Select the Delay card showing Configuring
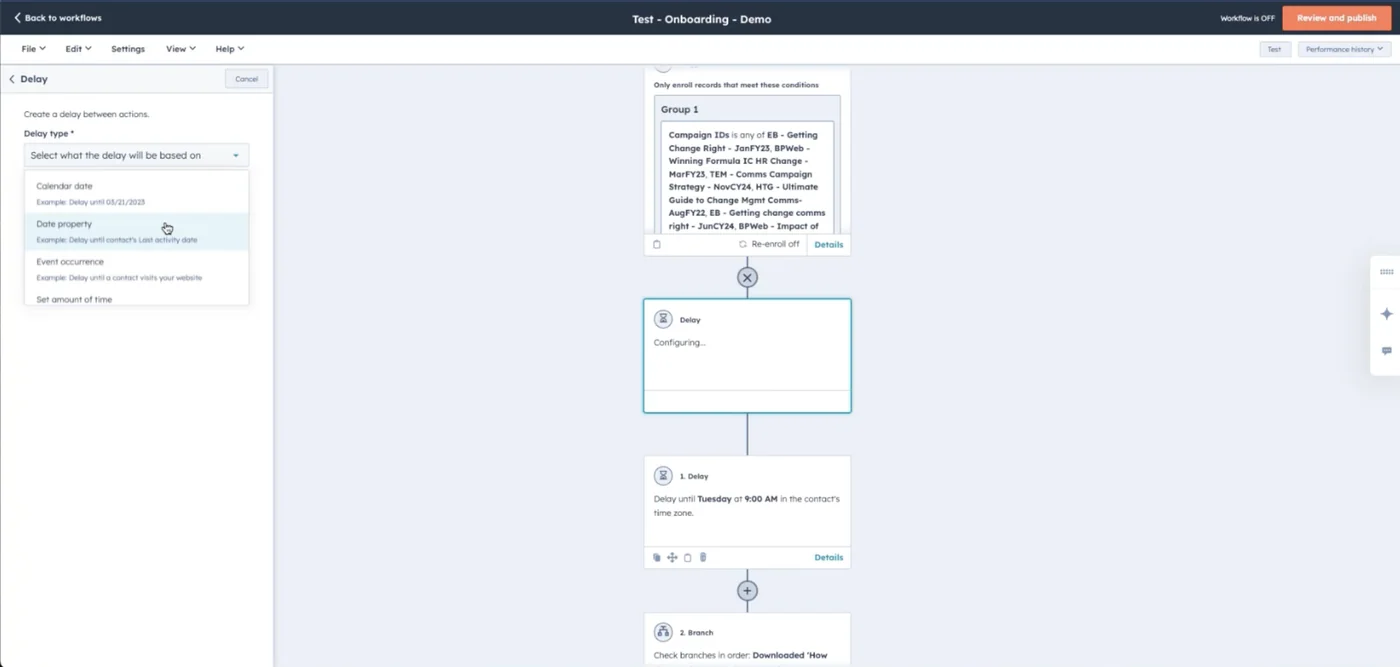Screen dimensions: 1400x667 click(747, 355)
